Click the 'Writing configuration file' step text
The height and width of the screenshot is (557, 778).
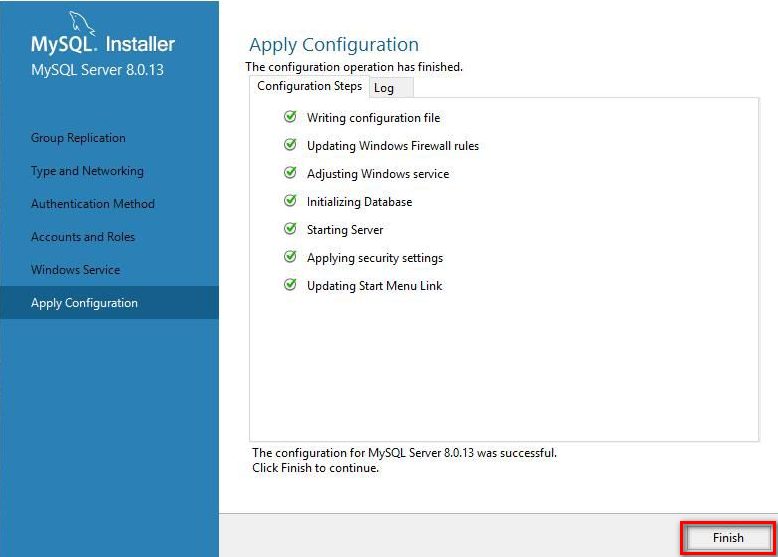(373, 118)
